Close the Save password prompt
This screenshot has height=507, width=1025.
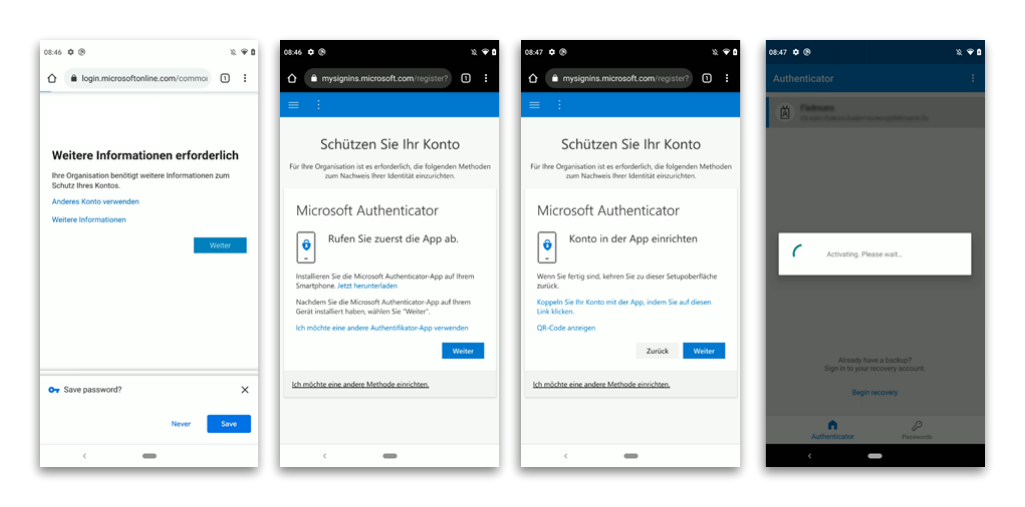pyautogui.click(x=244, y=390)
